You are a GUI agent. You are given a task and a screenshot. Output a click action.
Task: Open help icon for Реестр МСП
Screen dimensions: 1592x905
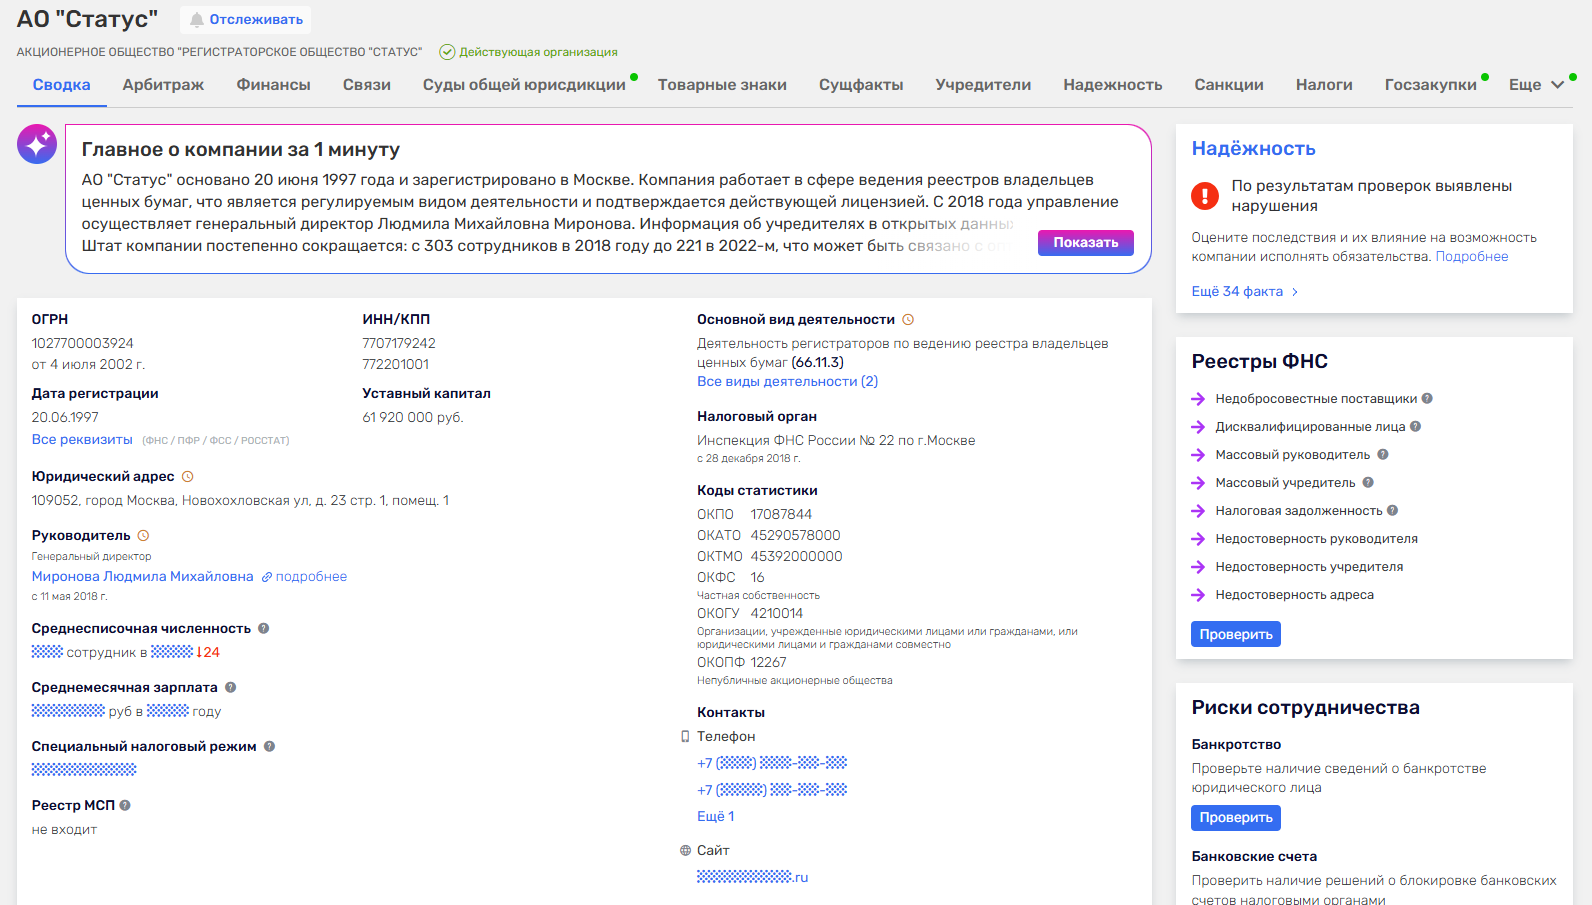(125, 806)
